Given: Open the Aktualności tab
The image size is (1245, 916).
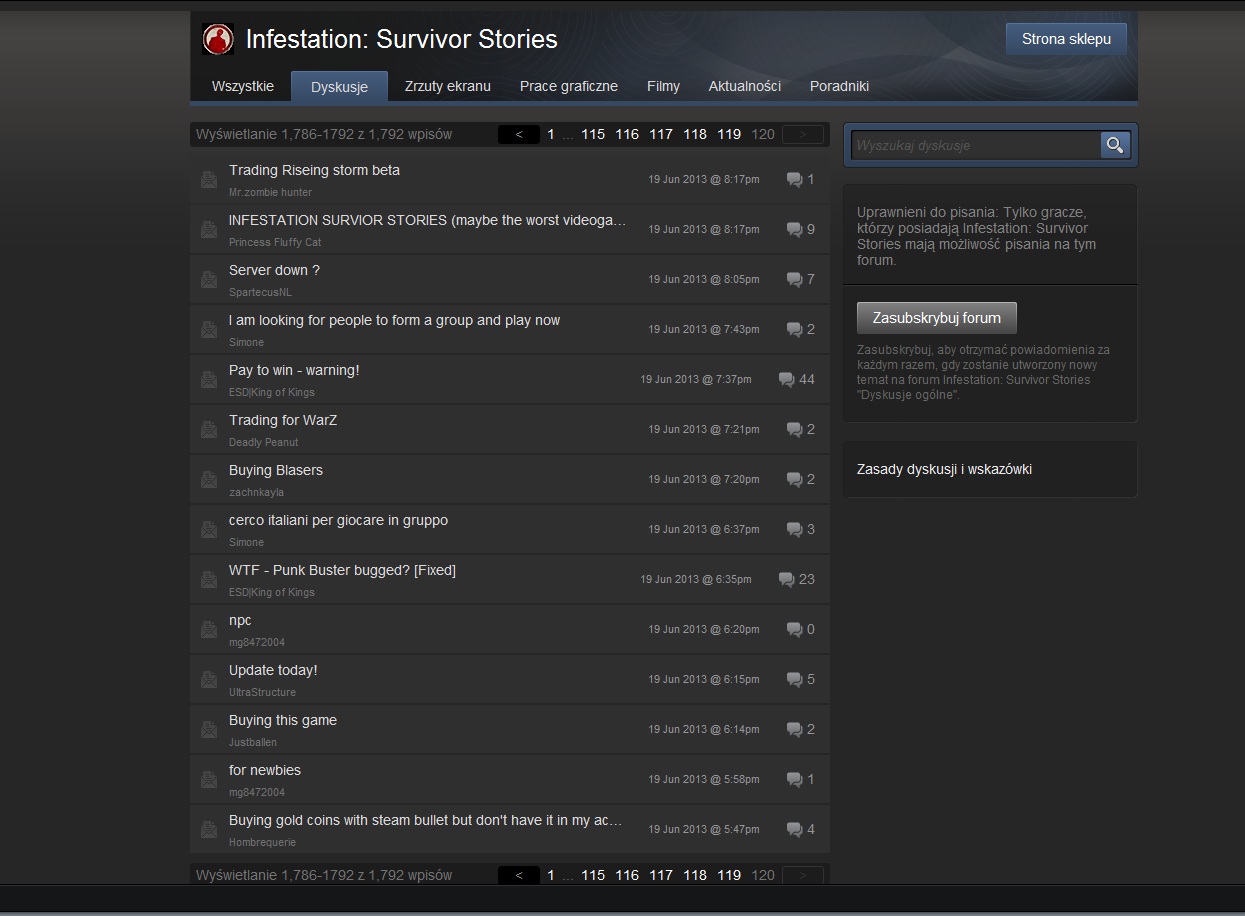Looking at the screenshot, I should tap(745, 86).
